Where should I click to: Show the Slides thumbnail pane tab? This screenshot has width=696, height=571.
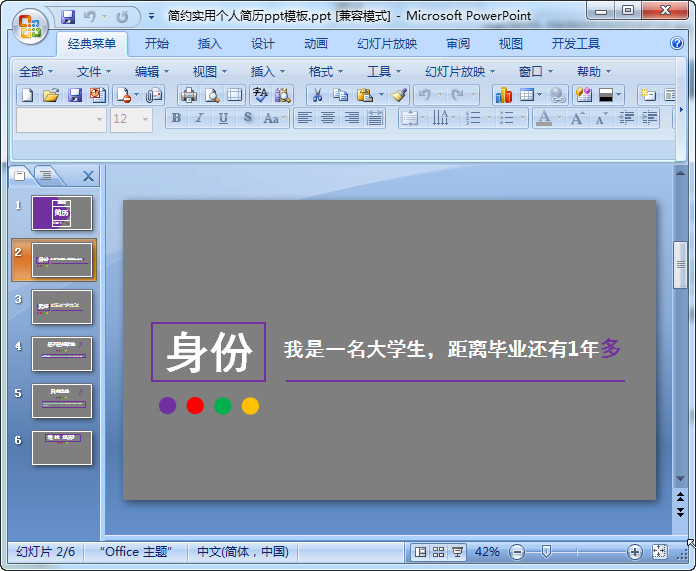[20, 176]
